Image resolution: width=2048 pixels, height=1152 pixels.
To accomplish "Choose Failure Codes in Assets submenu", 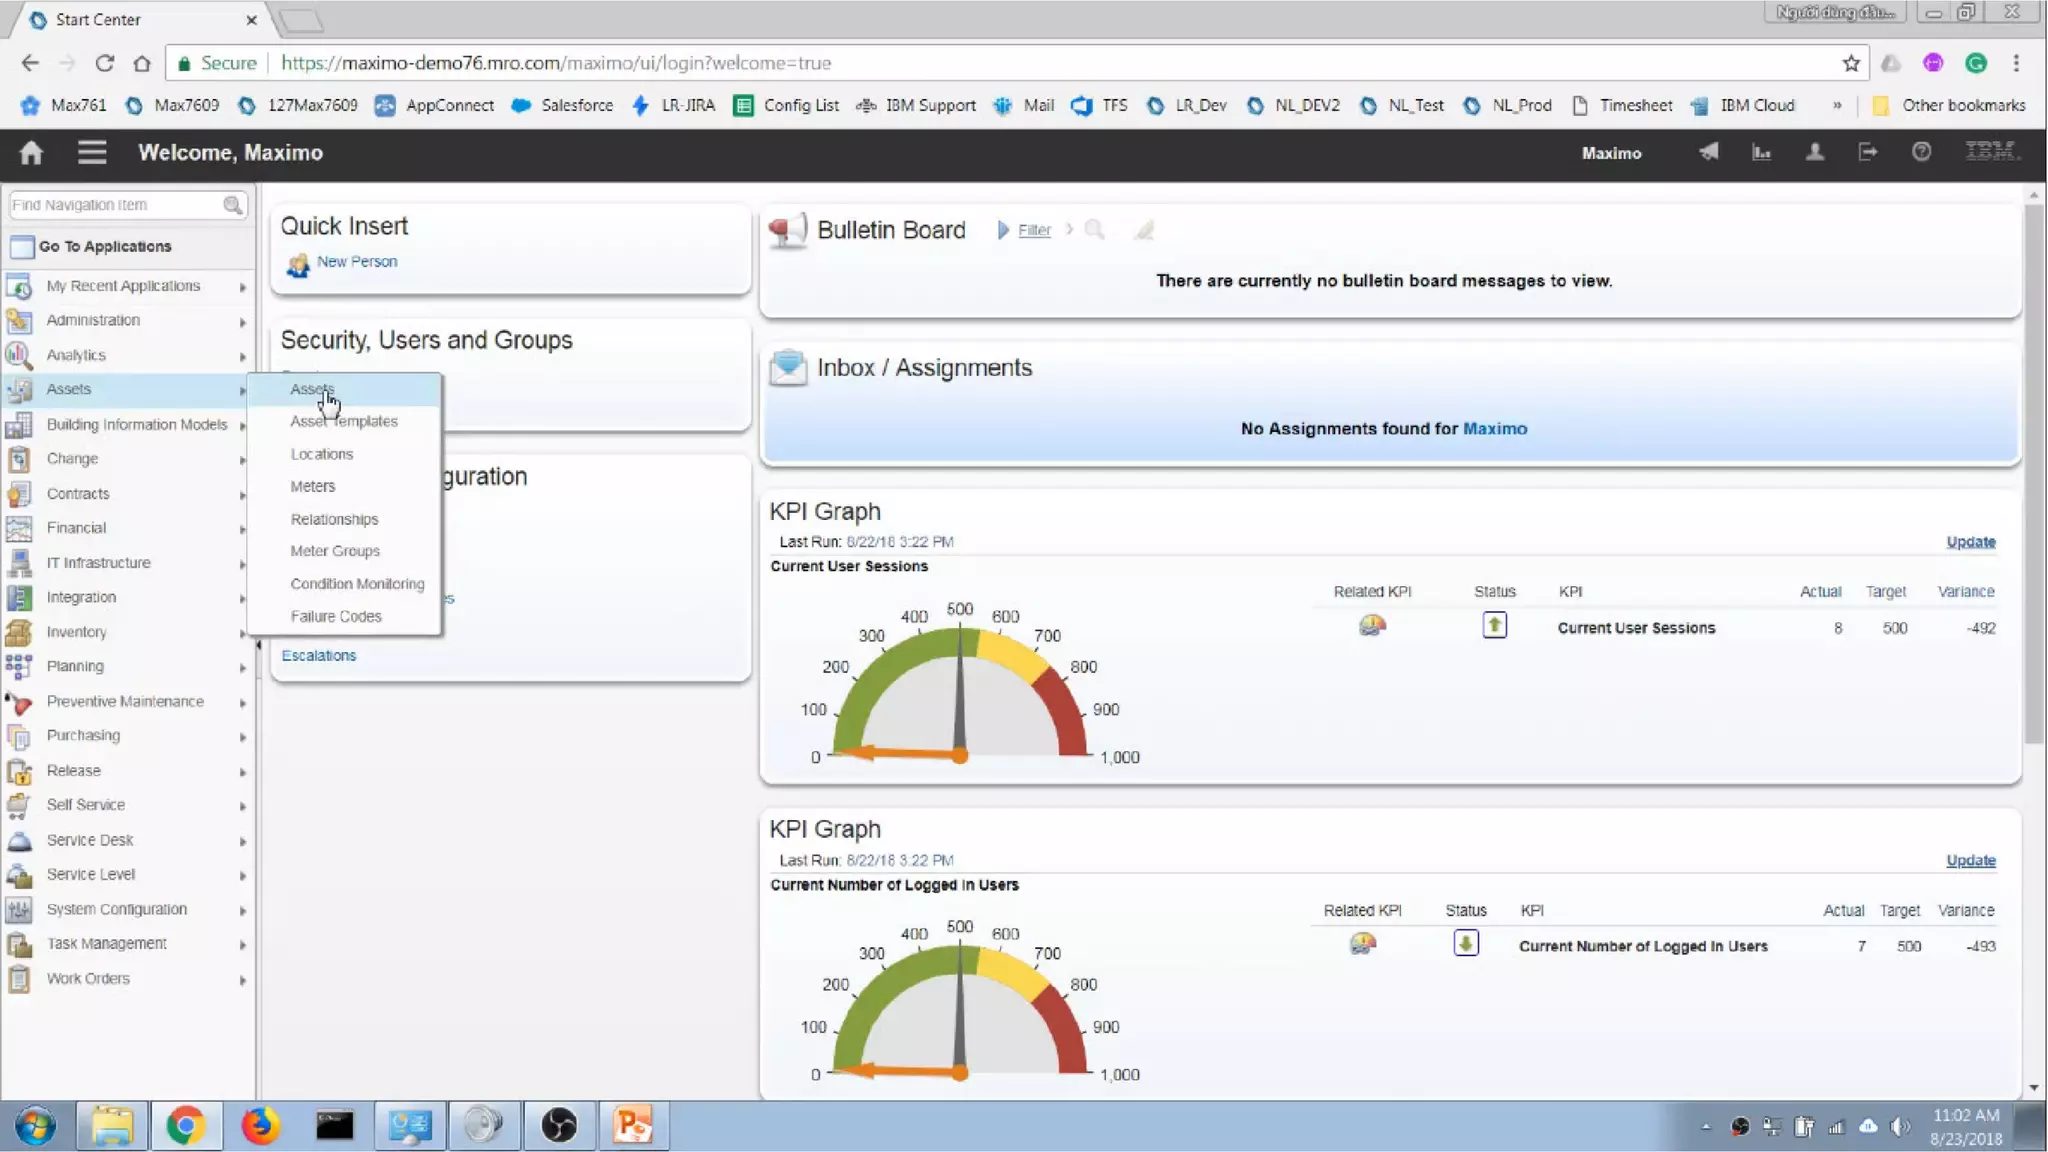I will [x=336, y=616].
